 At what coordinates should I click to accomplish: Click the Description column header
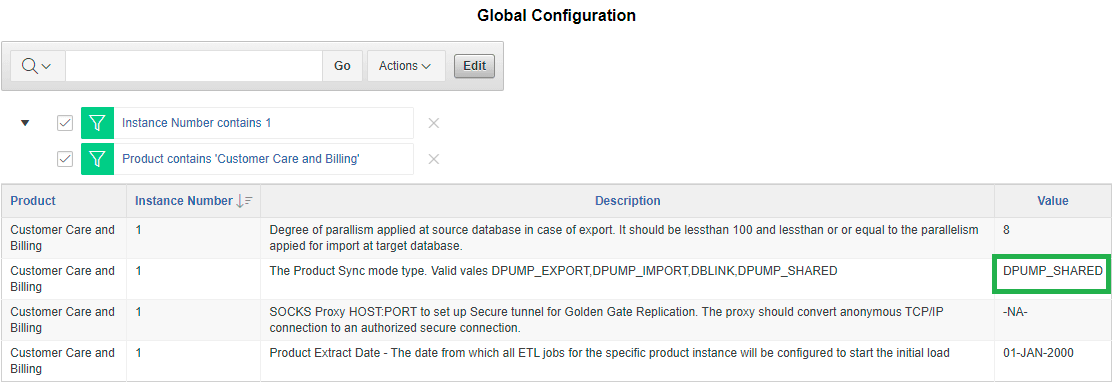627,201
